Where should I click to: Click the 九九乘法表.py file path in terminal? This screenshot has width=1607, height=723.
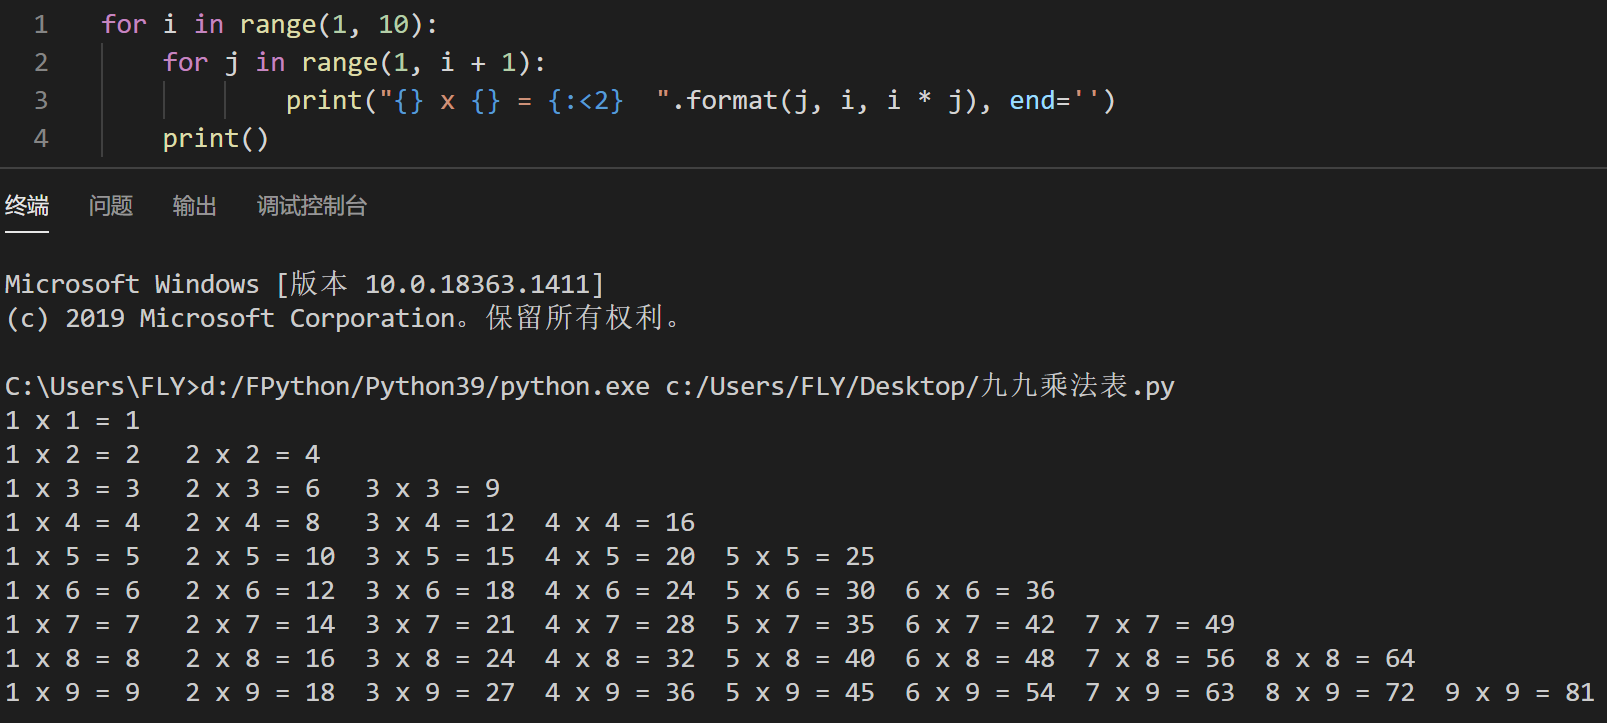coord(920,386)
